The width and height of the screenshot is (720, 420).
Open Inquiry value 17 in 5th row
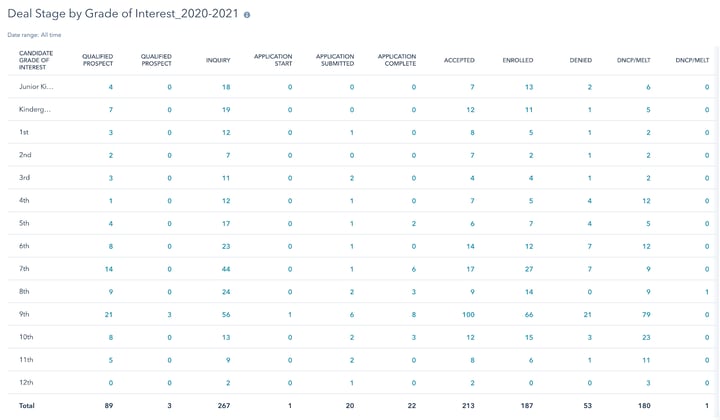pos(226,224)
